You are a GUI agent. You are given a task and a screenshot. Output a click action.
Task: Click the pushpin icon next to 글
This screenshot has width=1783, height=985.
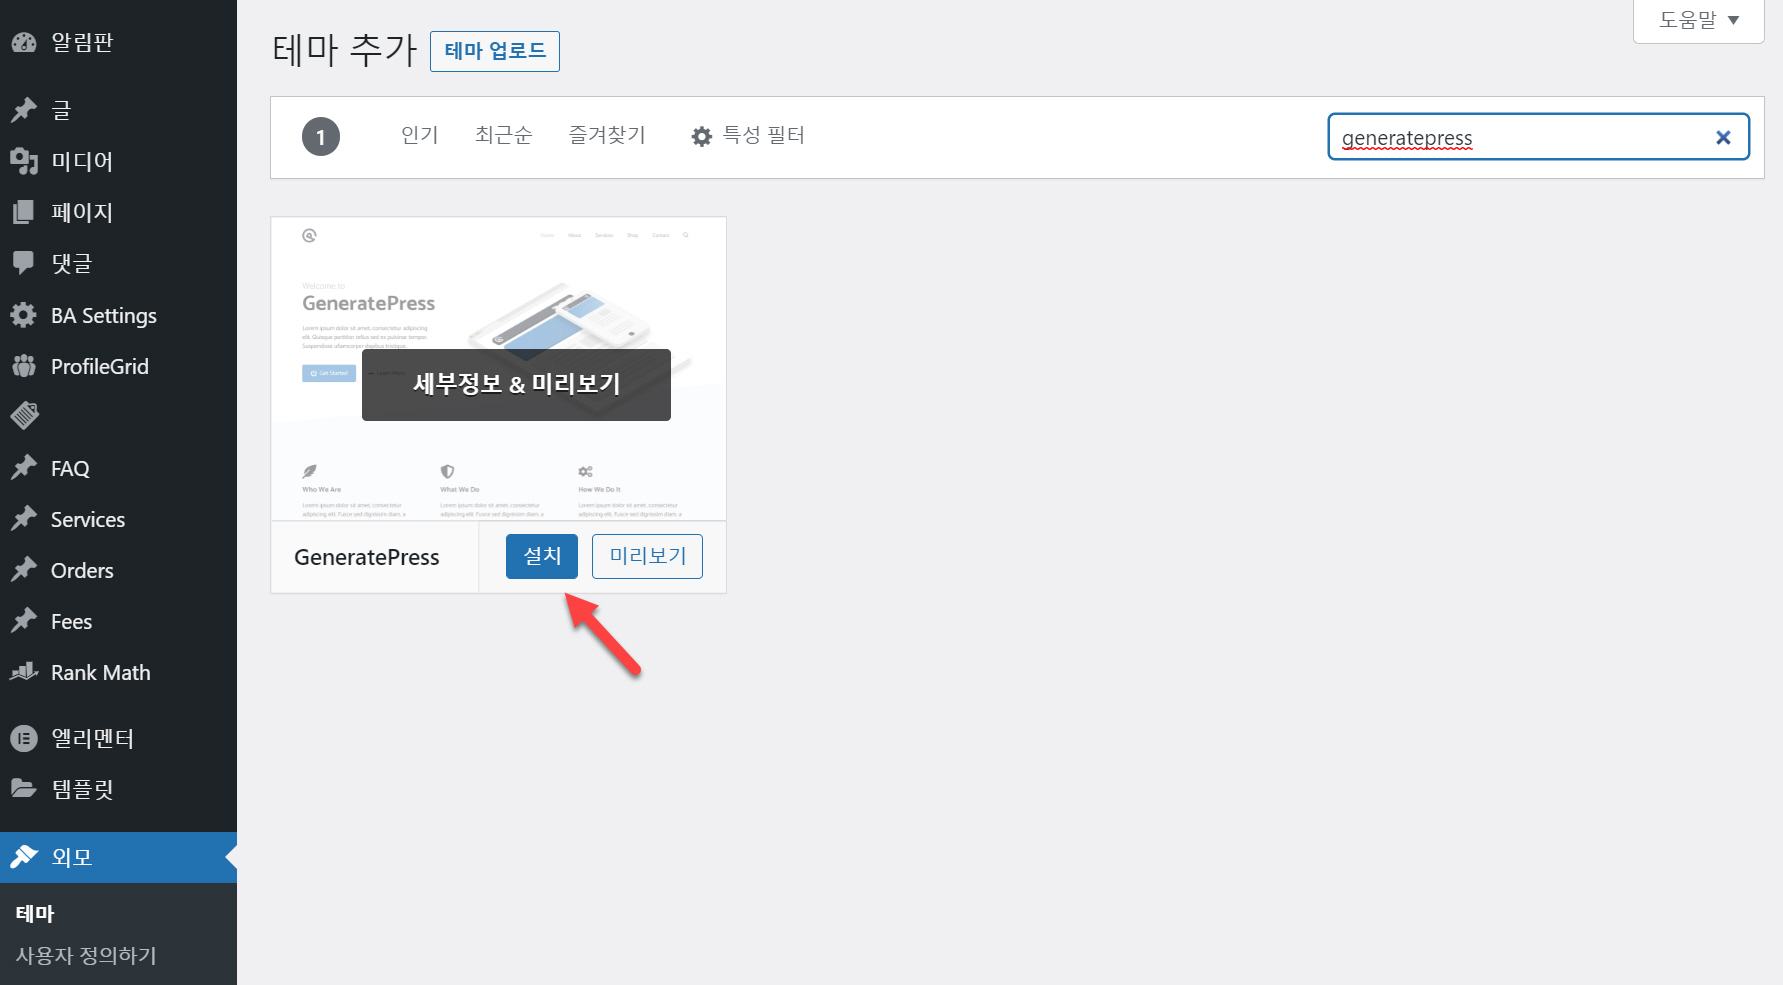[x=24, y=110]
